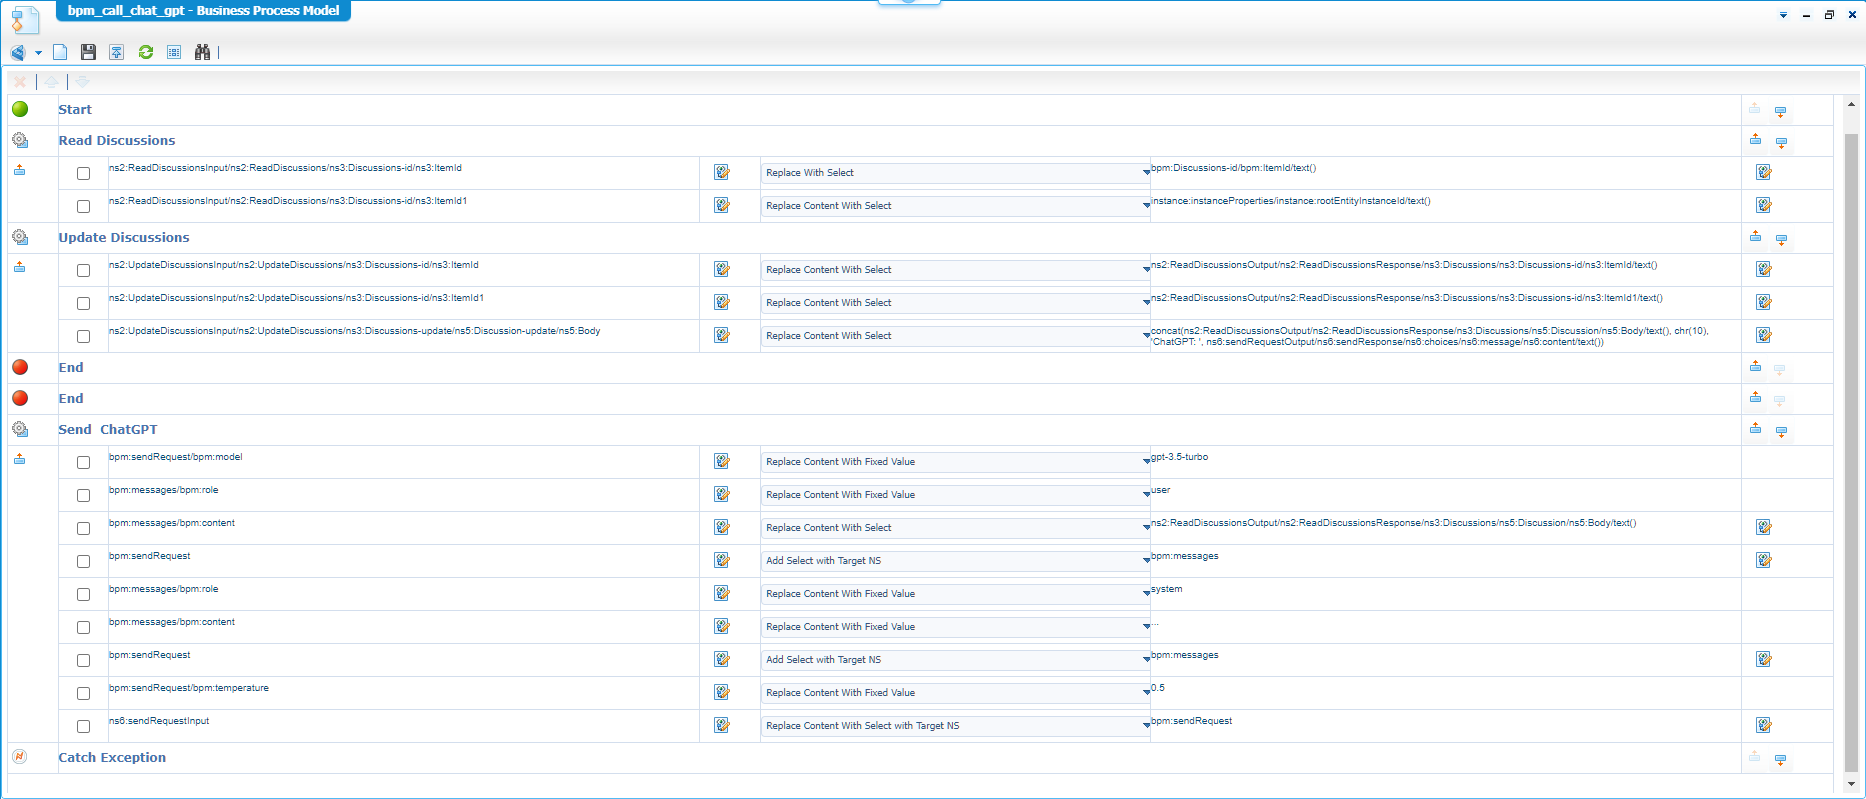
Task: Click the vertical scrollbar down arrow
Action: pos(1851,784)
